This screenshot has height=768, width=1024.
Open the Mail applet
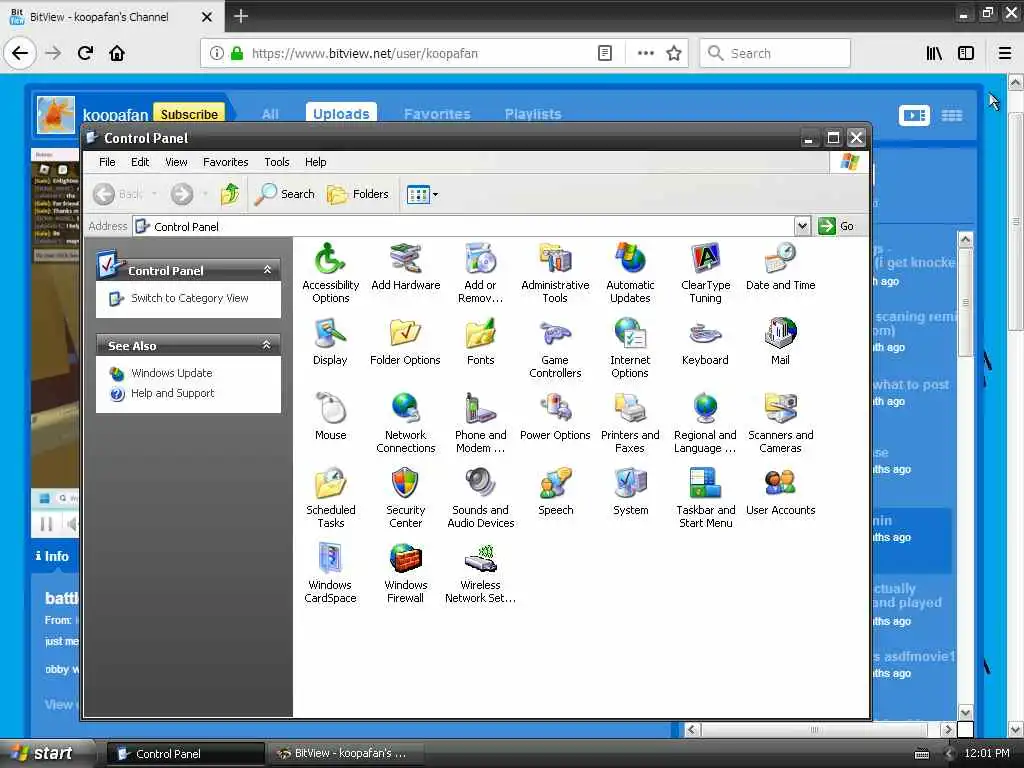(x=780, y=342)
